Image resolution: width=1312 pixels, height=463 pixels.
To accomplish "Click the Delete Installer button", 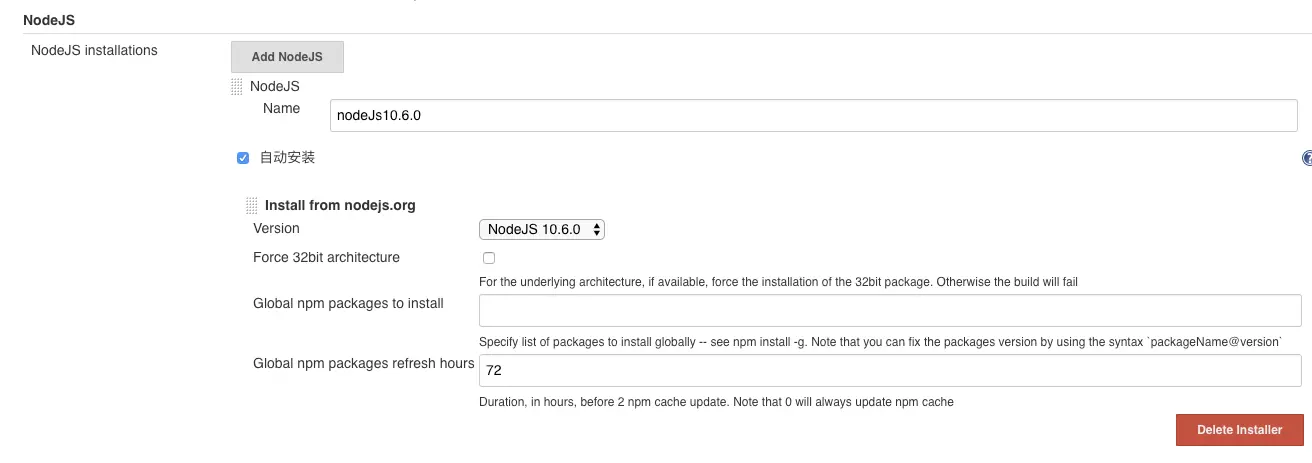I will coord(1239,430).
